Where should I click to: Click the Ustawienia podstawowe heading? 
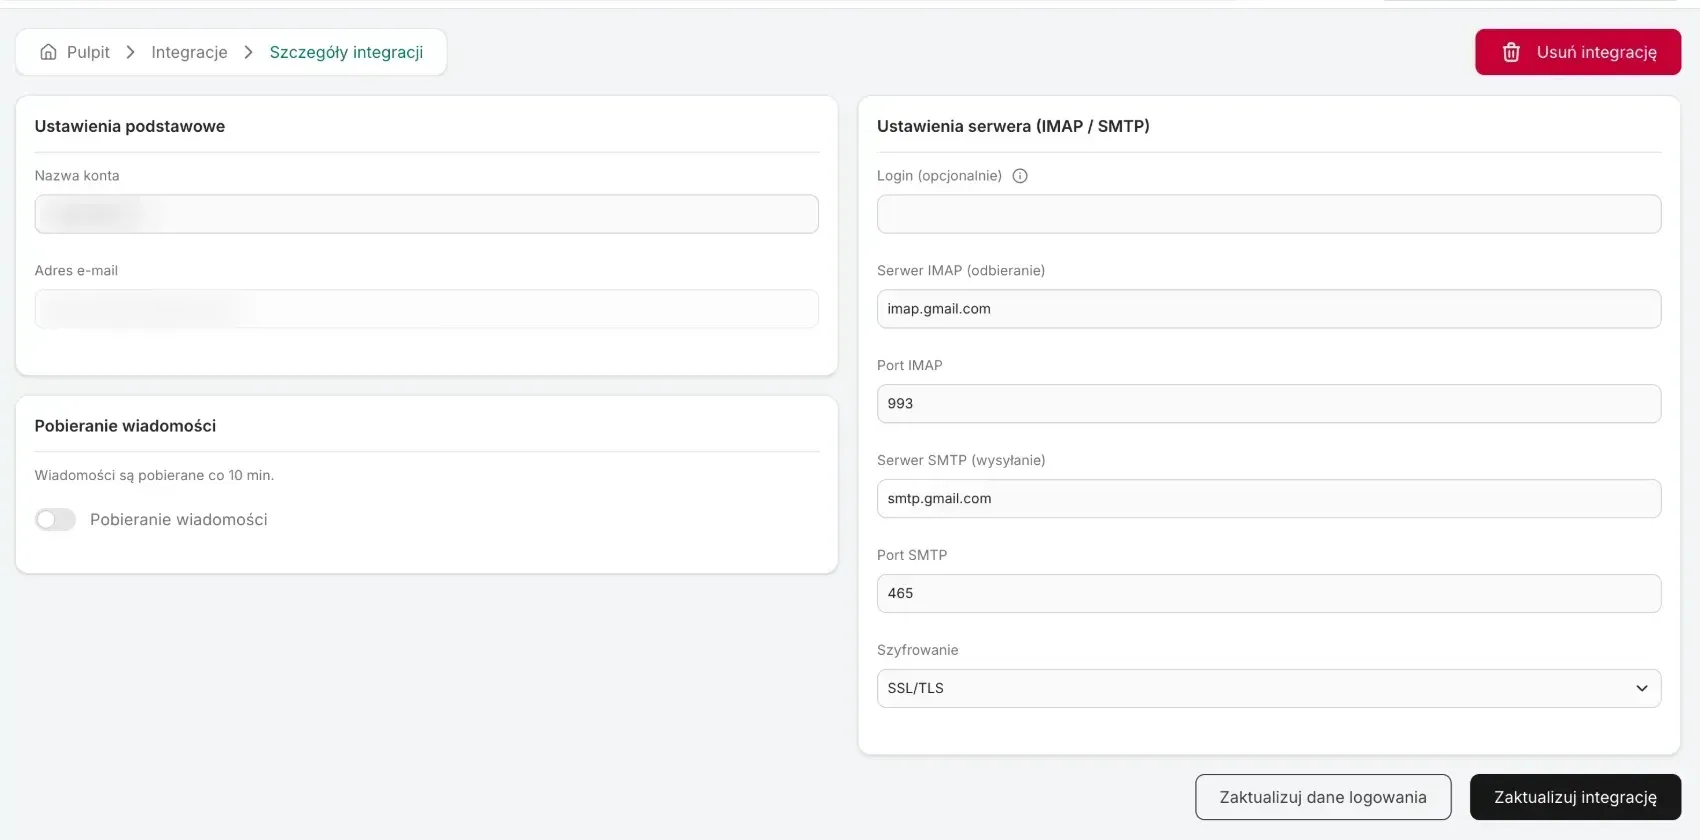130,126
